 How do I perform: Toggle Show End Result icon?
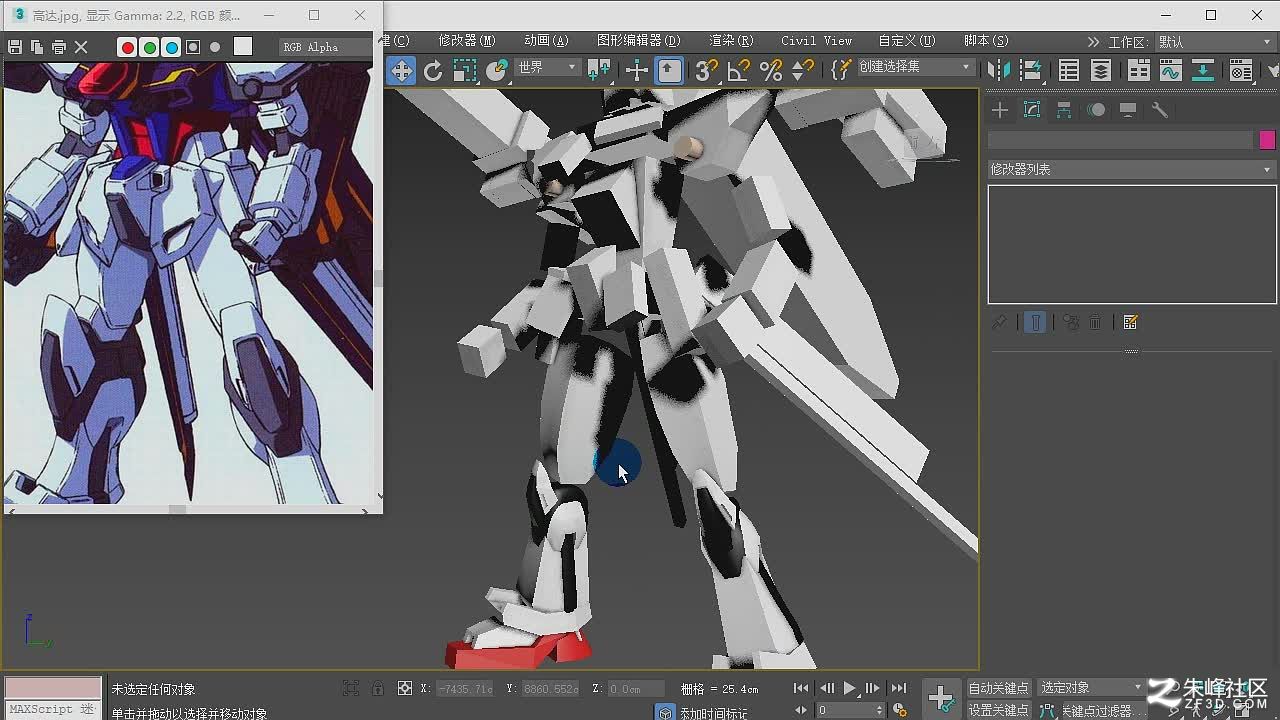[1035, 322]
